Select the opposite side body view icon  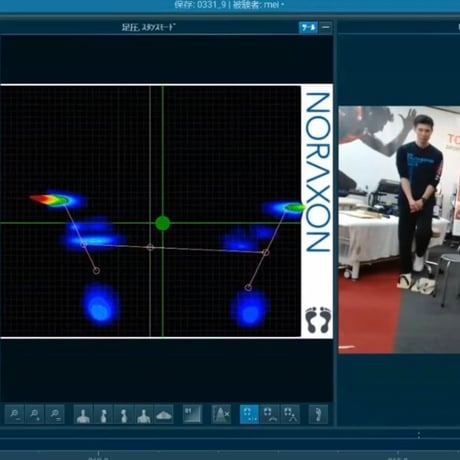(x=124, y=414)
